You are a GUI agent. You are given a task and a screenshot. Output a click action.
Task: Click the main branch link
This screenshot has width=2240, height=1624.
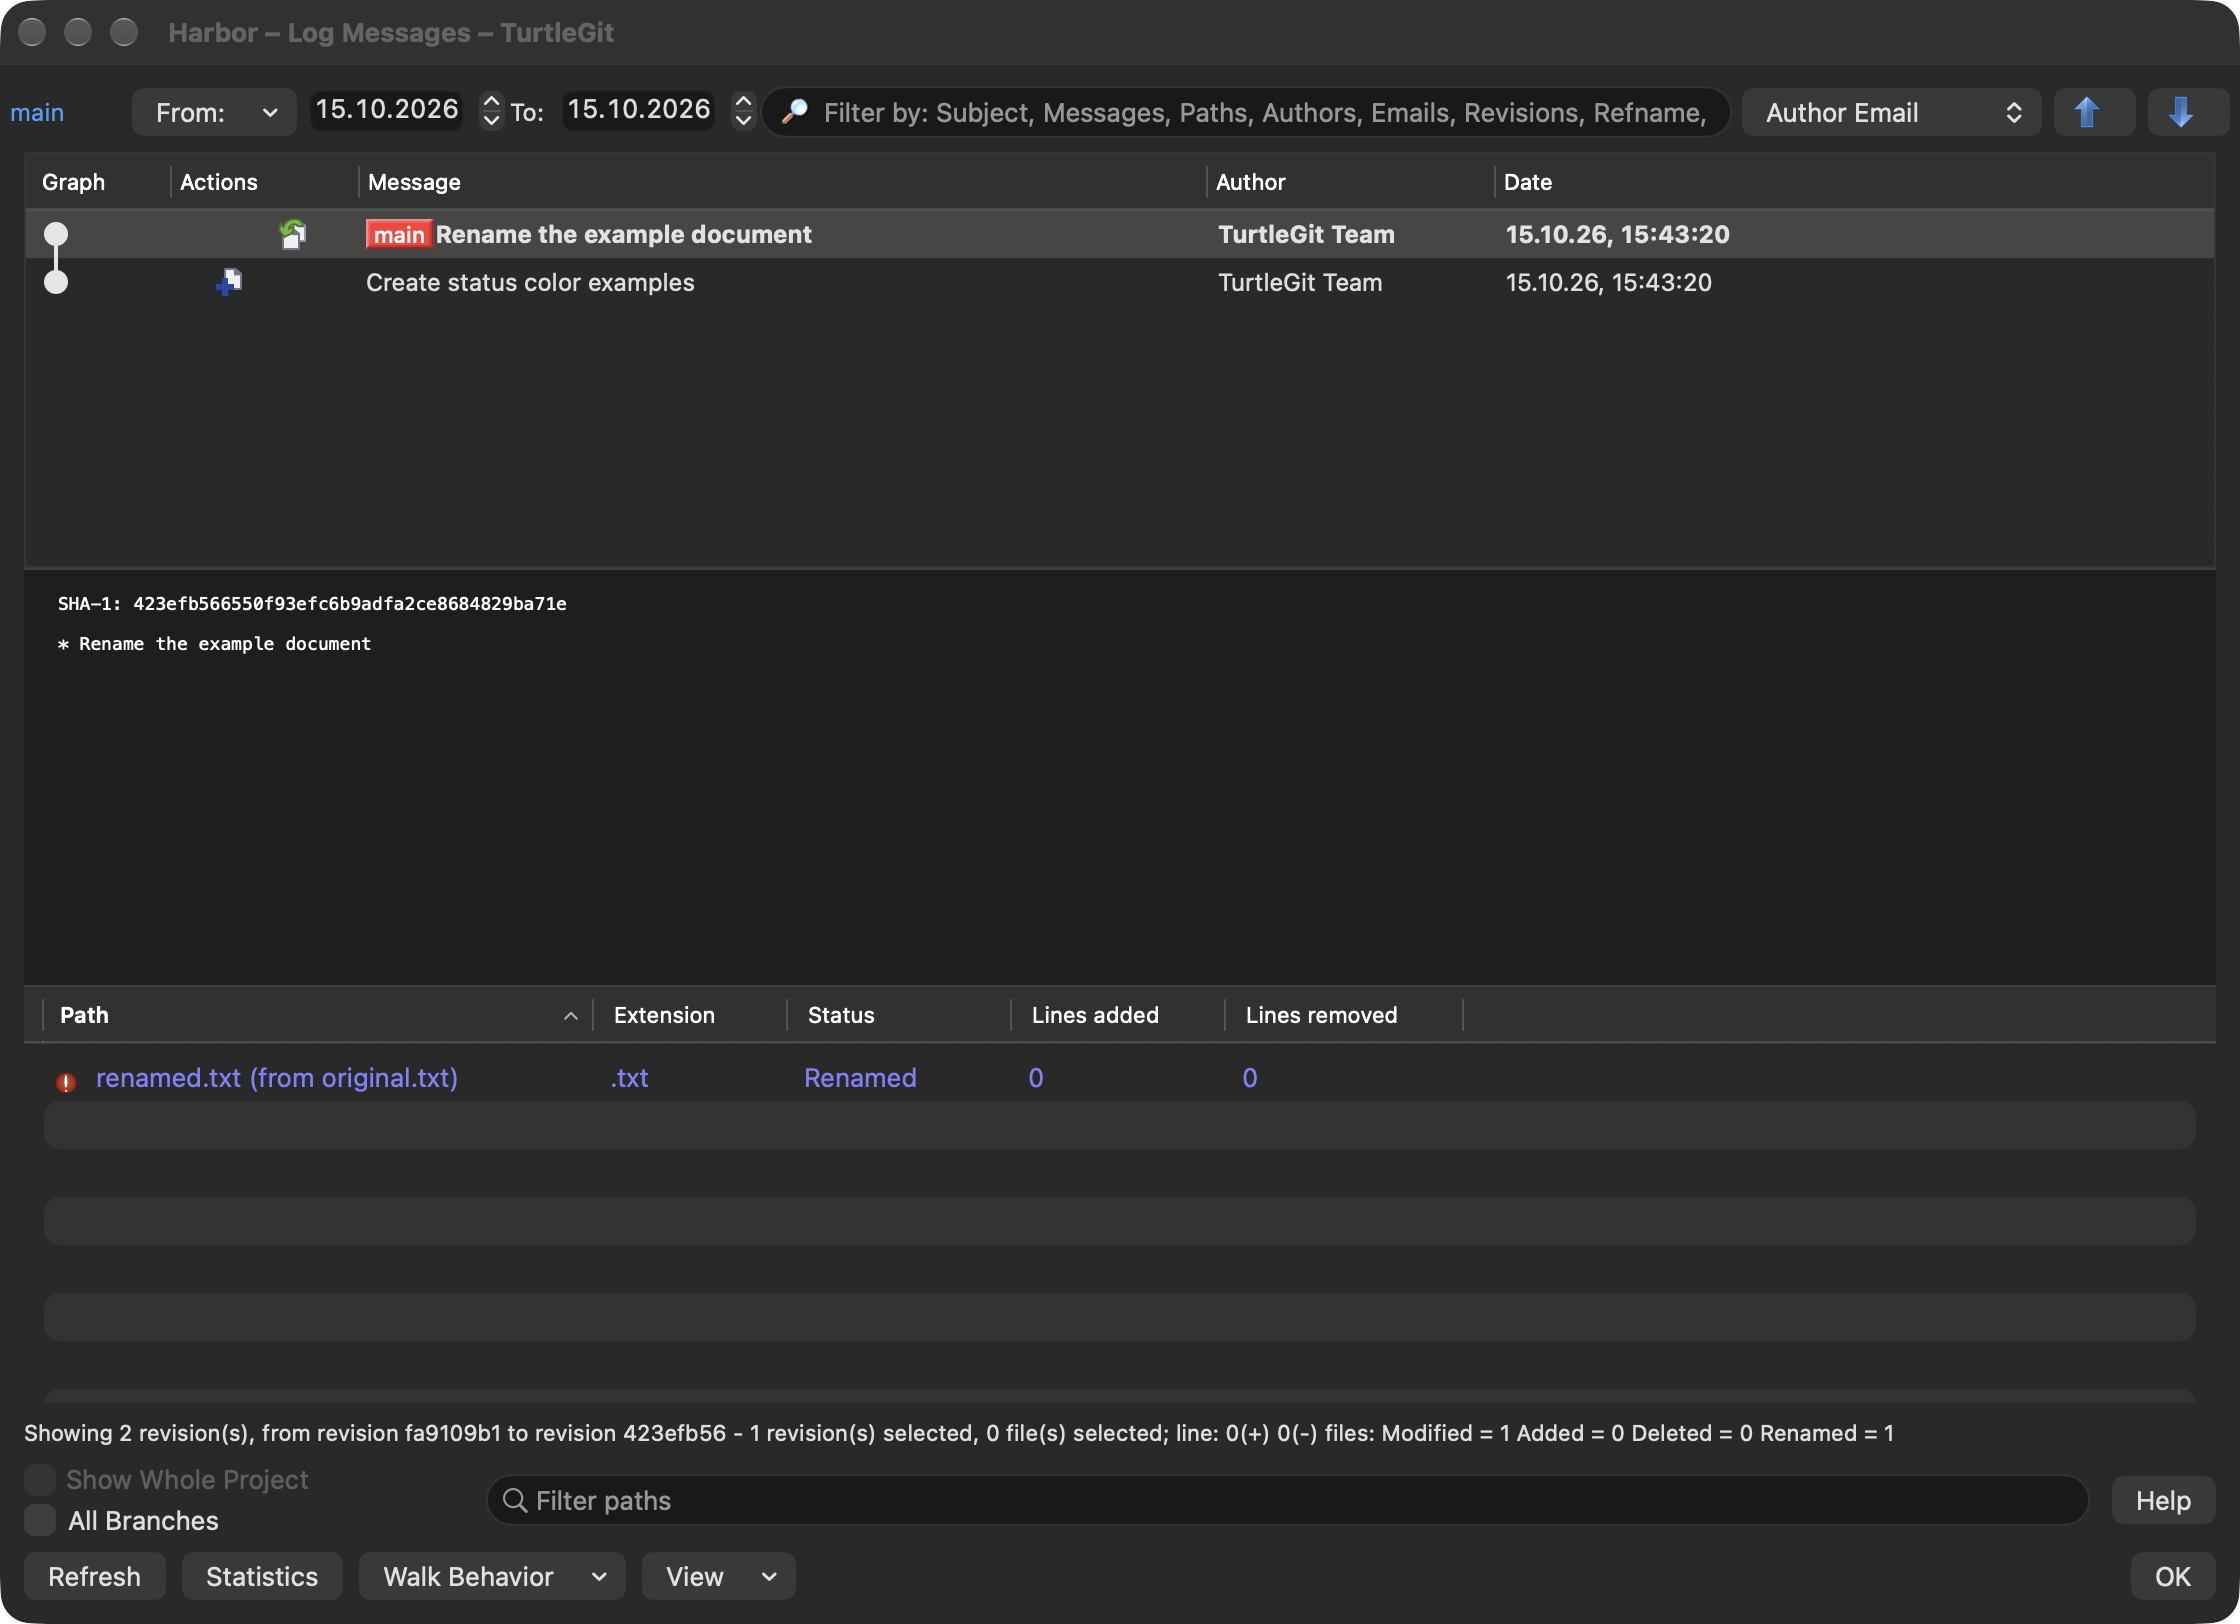click(x=37, y=112)
